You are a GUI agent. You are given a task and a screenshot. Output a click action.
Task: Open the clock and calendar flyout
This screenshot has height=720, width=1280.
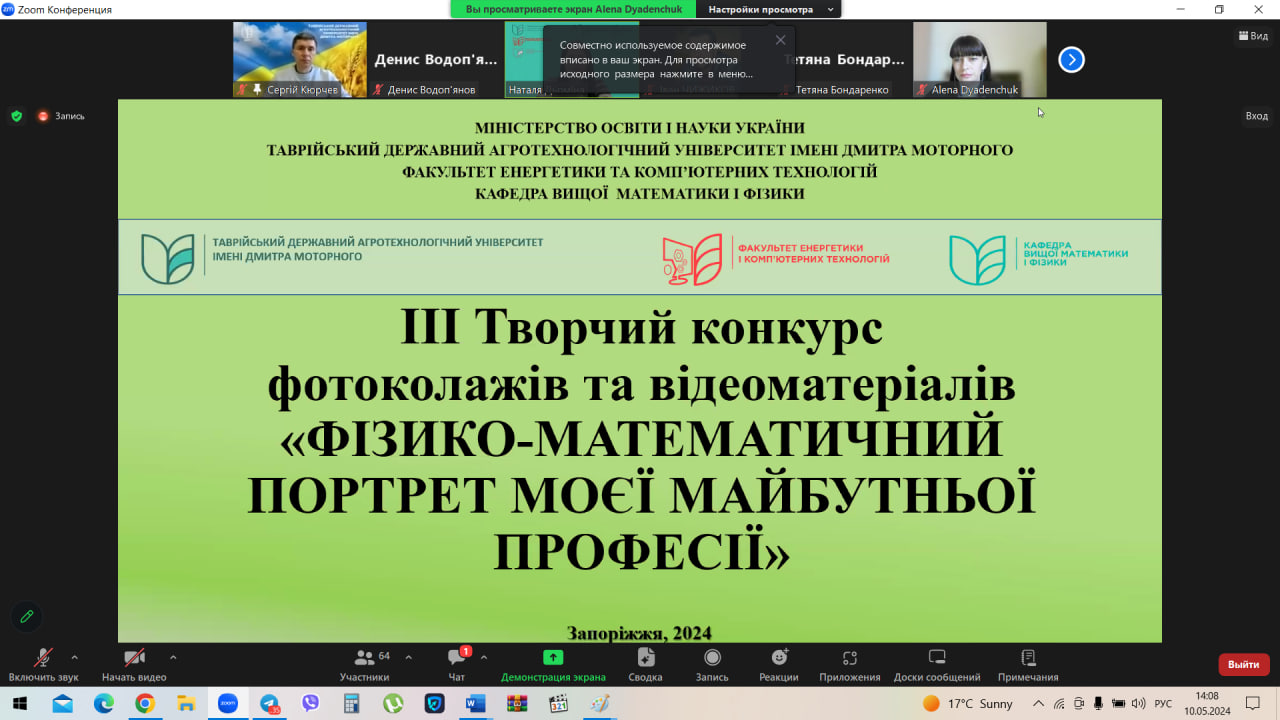pyautogui.click(x=1208, y=704)
